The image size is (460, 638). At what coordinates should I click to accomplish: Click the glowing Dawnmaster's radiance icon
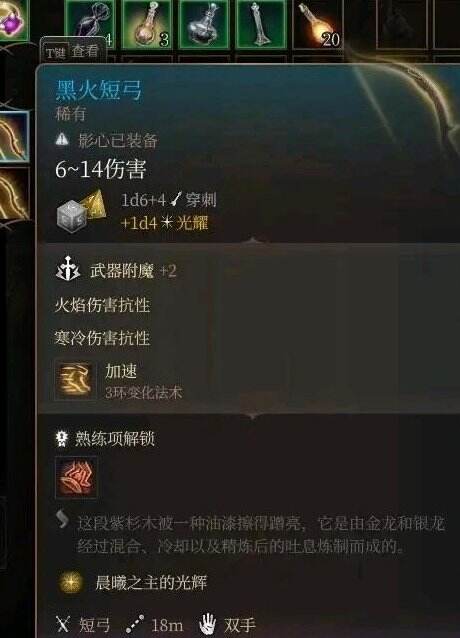click(71, 582)
